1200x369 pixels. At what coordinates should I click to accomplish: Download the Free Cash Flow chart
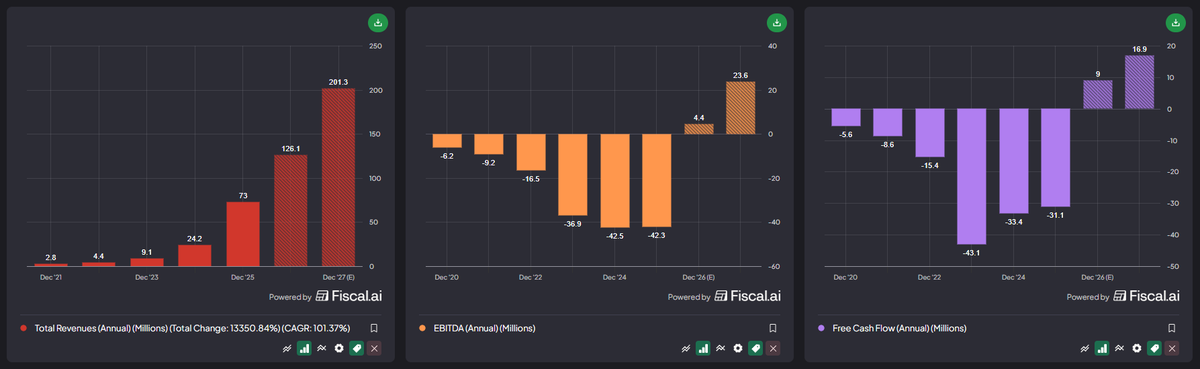1176,22
